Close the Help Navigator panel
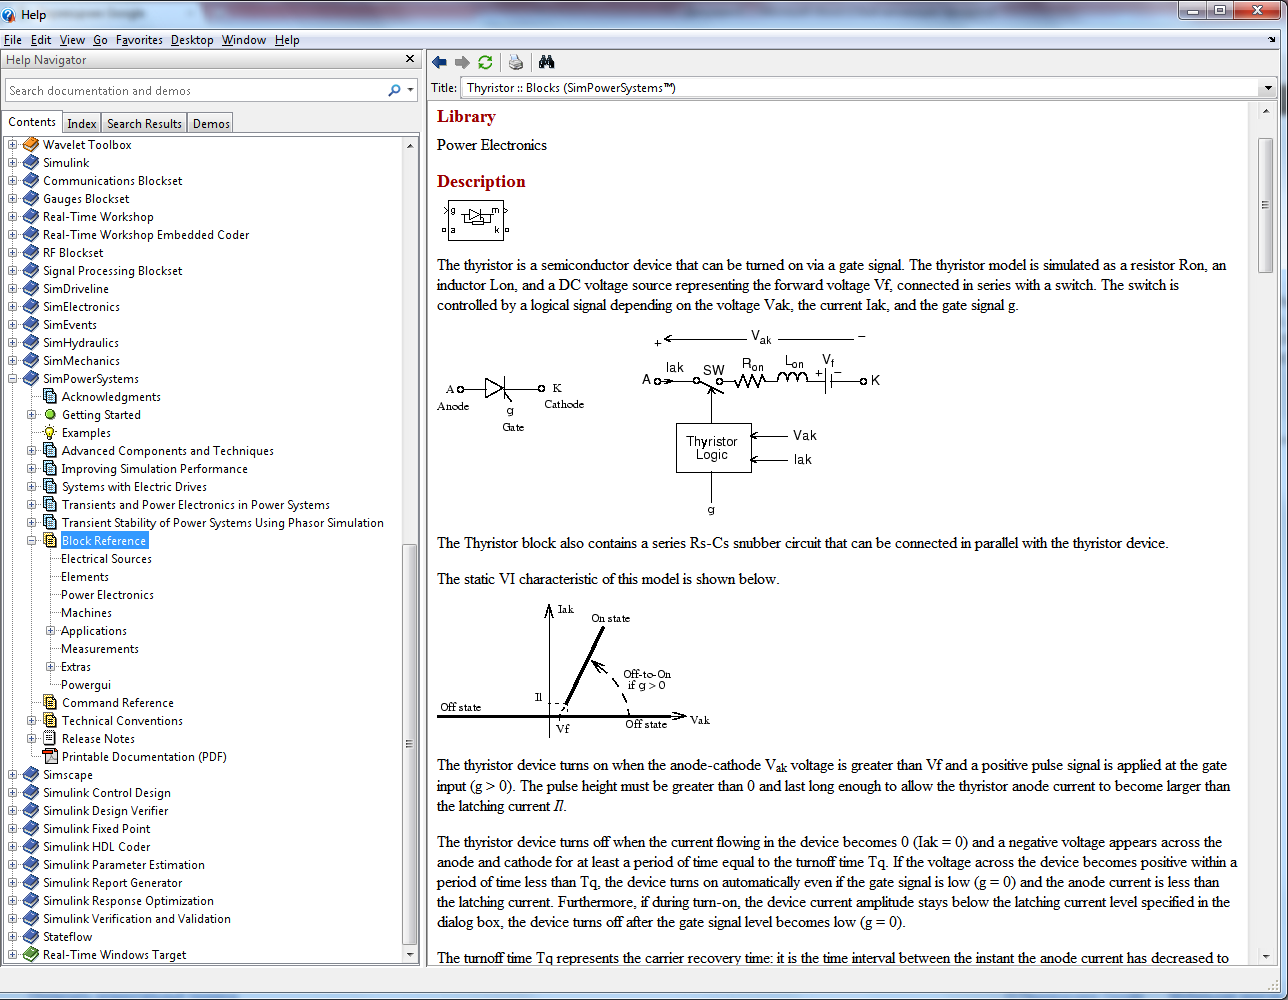 (410, 59)
